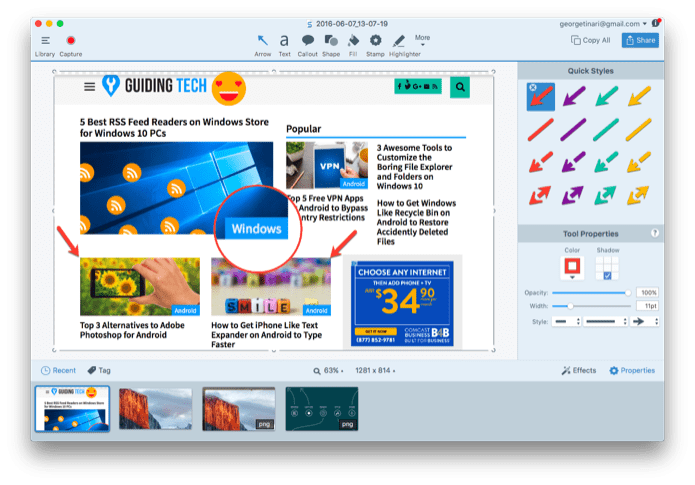The width and height of the screenshot is (695, 485).
Task: Select the Arrow tool
Action: 262,46
